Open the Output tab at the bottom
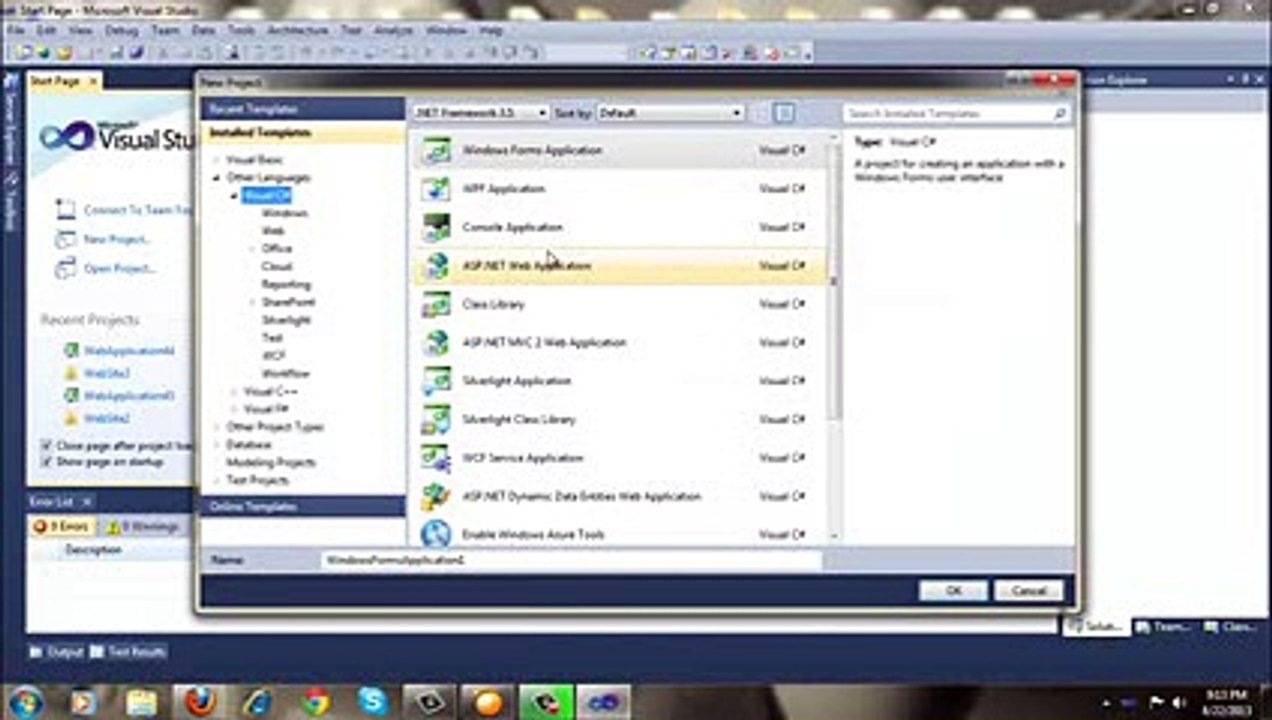 56,652
